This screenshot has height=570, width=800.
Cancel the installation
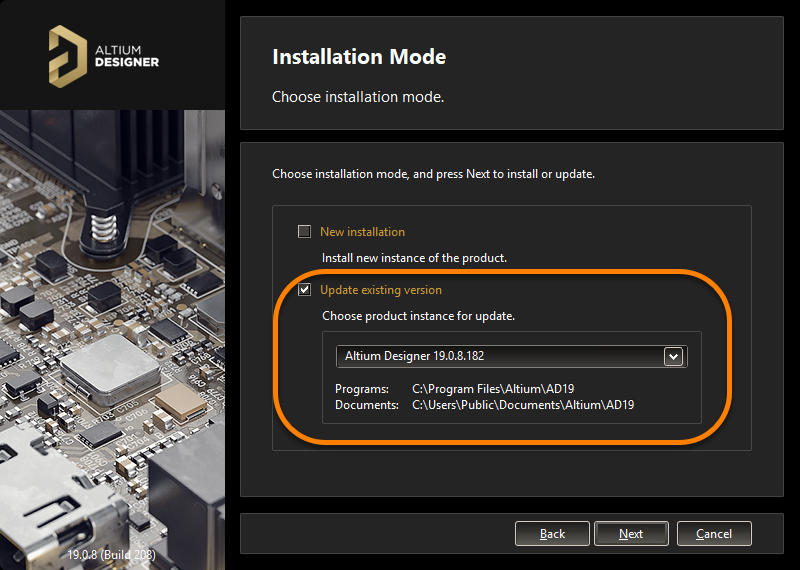click(x=713, y=534)
